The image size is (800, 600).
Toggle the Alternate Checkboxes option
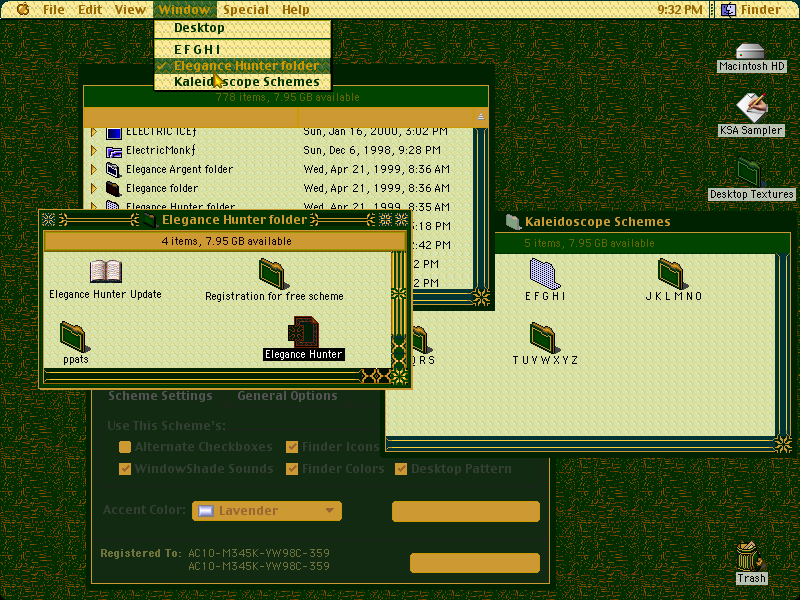coord(125,447)
